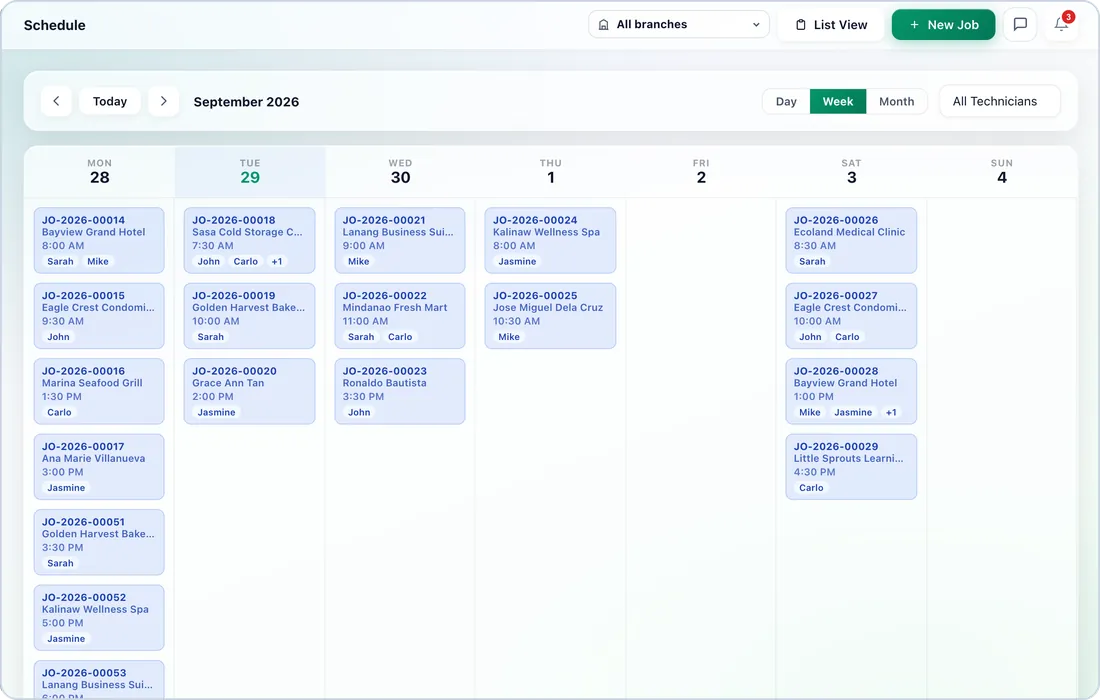Go to next week arrow

(x=163, y=101)
